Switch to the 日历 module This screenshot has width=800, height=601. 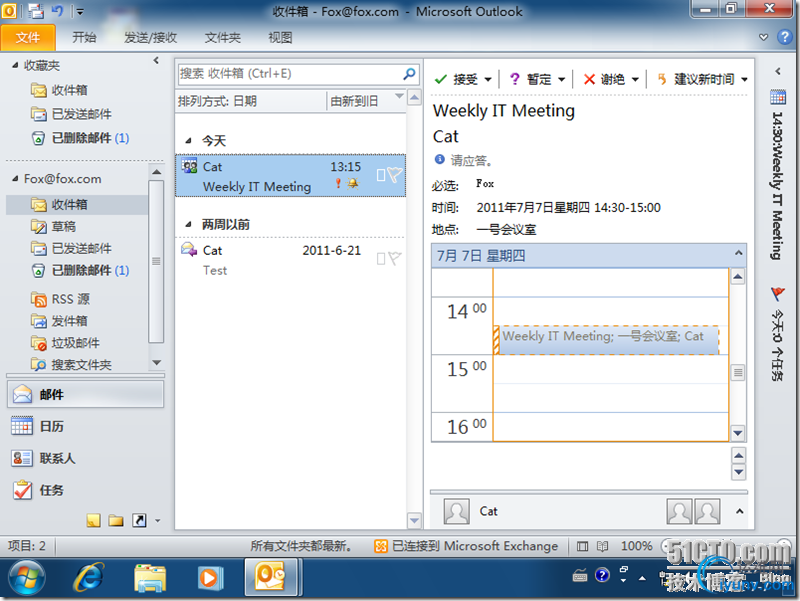85,426
